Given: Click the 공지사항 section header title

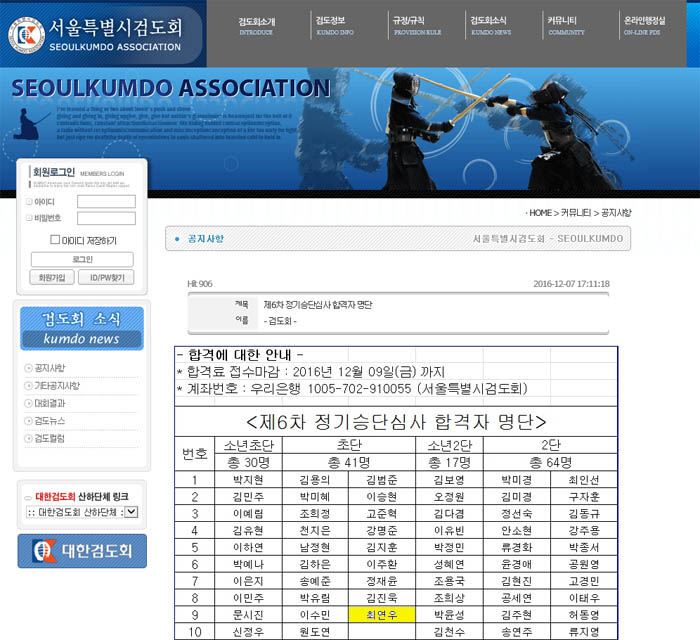Looking at the screenshot, I should [205, 239].
